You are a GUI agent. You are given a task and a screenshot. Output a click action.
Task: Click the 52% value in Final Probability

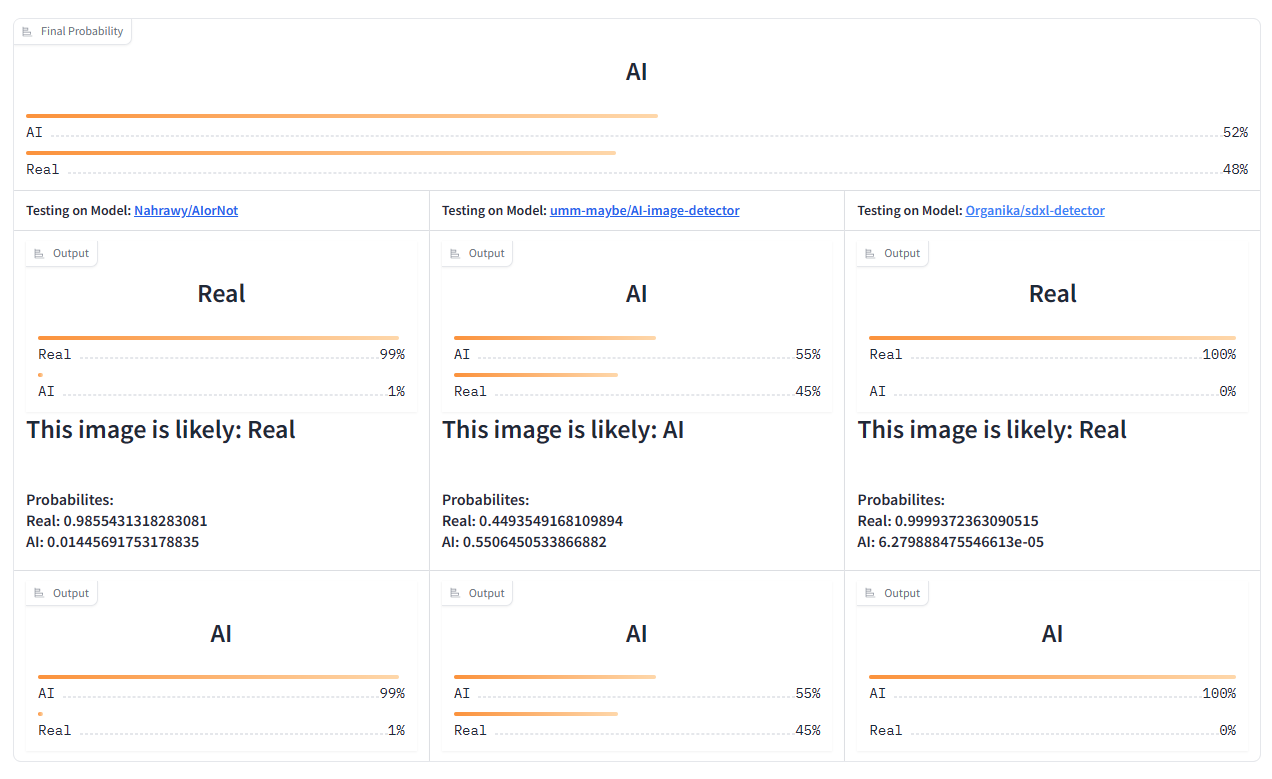pyautogui.click(x=1235, y=133)
